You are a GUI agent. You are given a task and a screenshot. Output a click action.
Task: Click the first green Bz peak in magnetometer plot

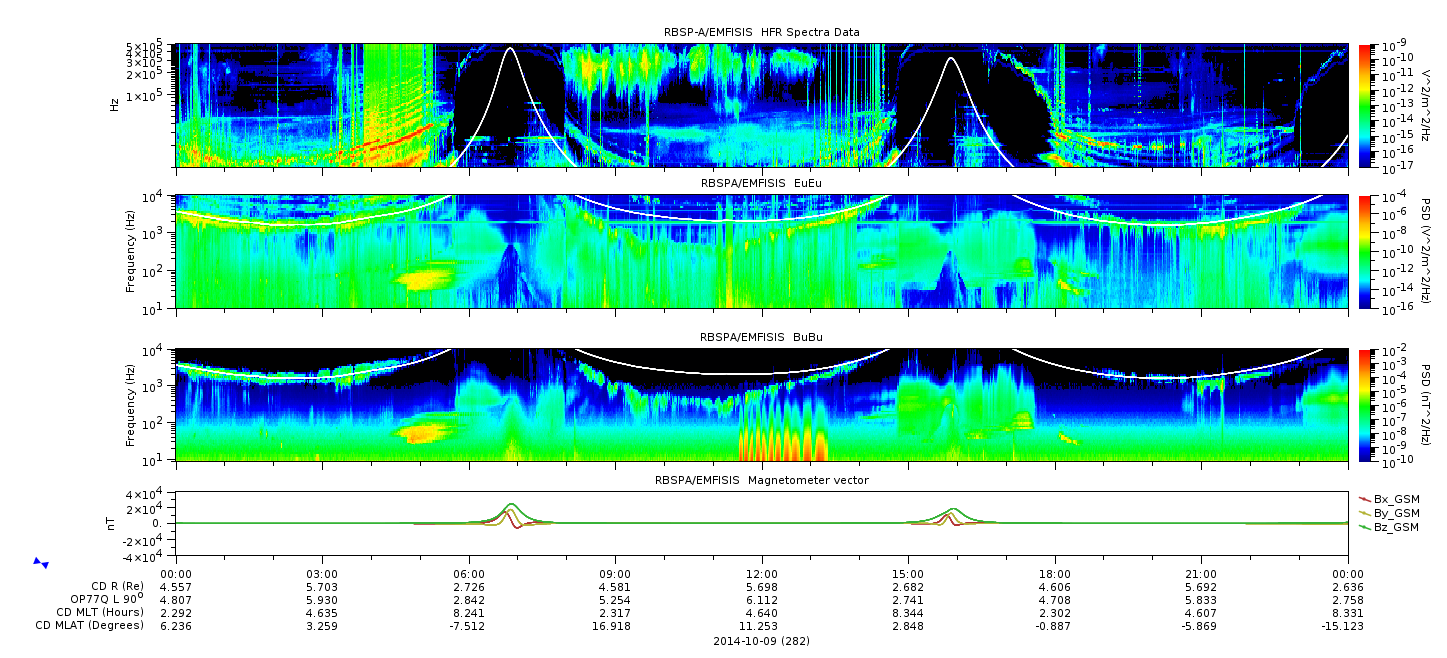511,505
